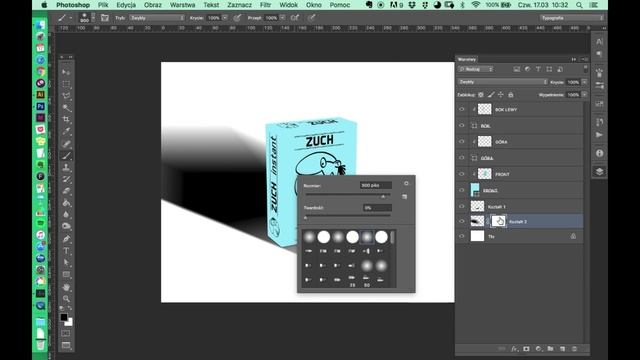Click the Twardość hardness input field
The height and width of the screenshot is (360, 640).
point(377,208)
